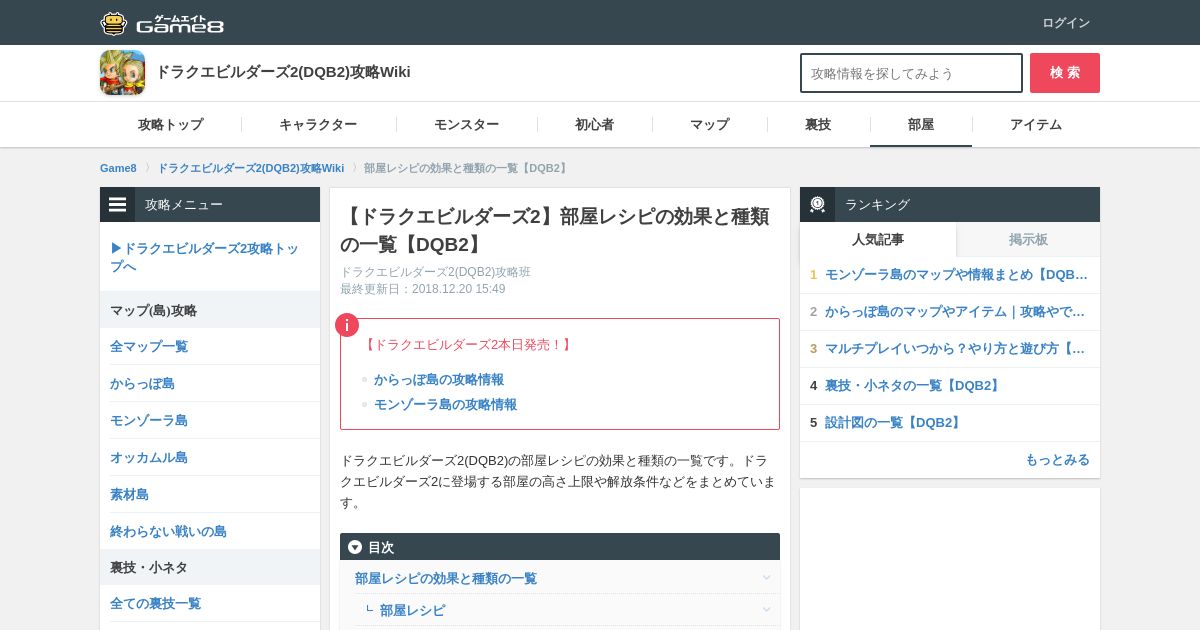Click the ranking medal icon
Viewport: 1200px width, 630px height.
point(817,204)
